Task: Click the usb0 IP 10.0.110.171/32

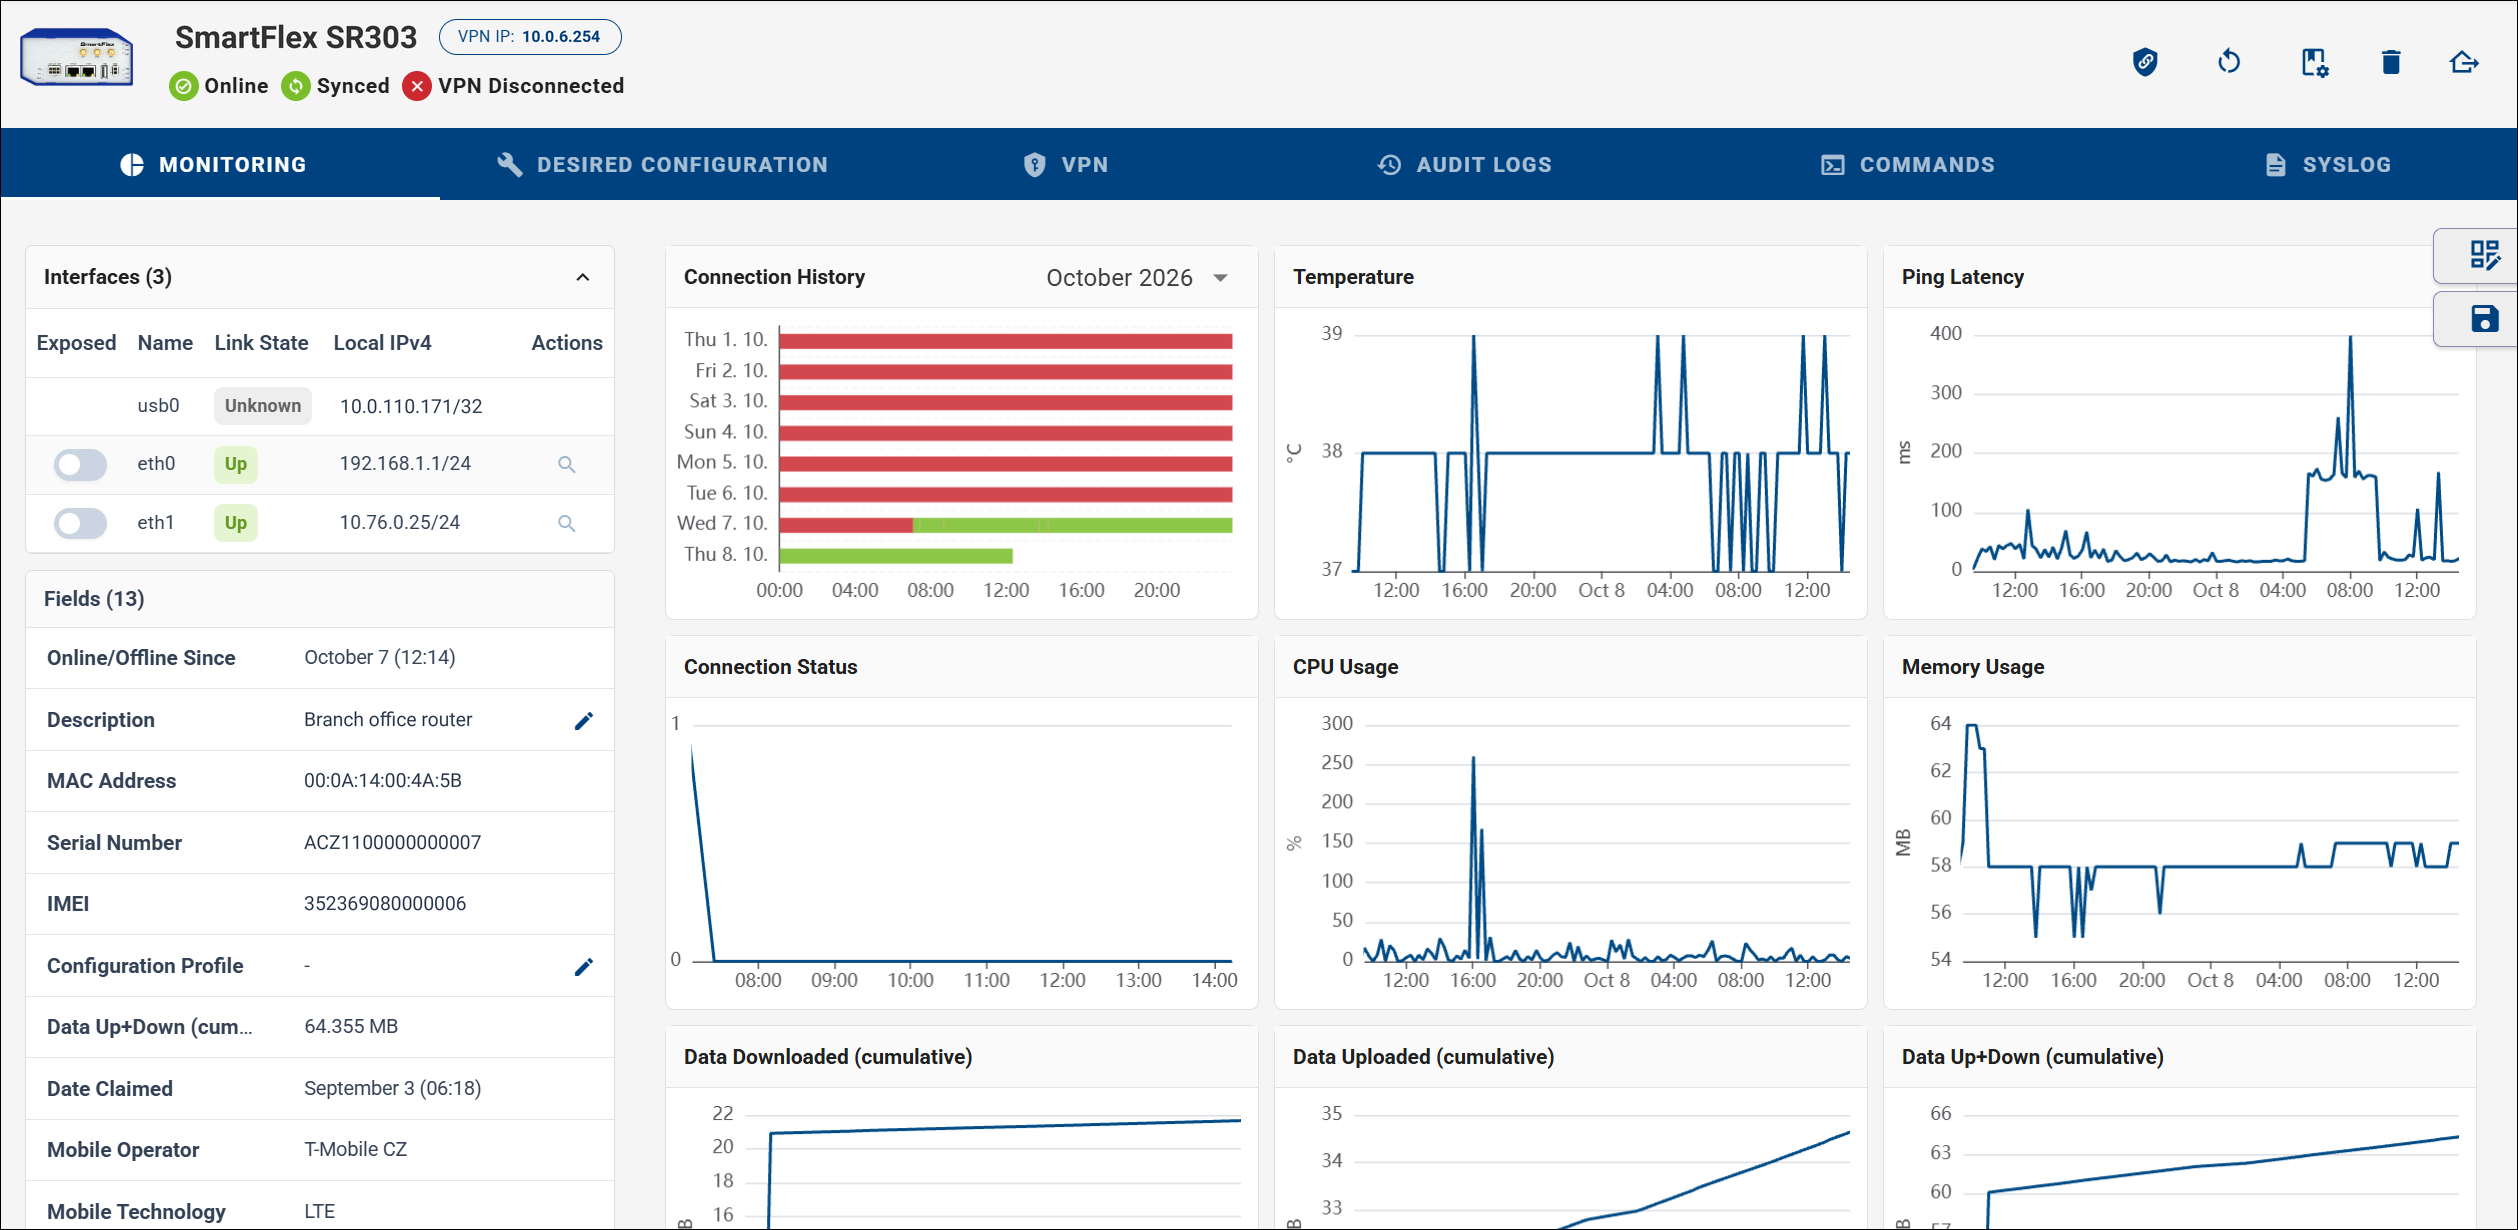Action: (x=411, y=406)
